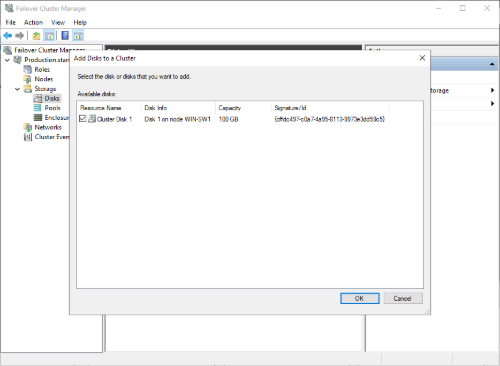Screen dimensions: 500x366
Task: Click the Back arrow toolbar icon
Action: [x=7, y=35]
